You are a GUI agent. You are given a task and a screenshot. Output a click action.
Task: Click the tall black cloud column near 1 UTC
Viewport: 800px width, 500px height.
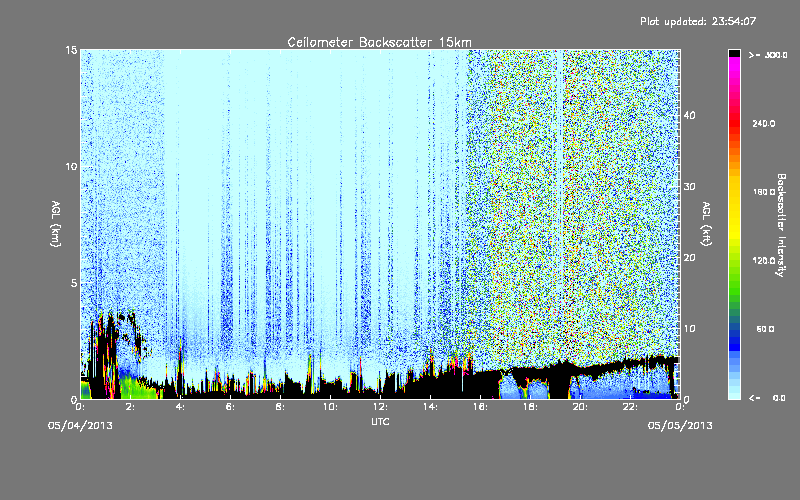click(x=104, y=357)
